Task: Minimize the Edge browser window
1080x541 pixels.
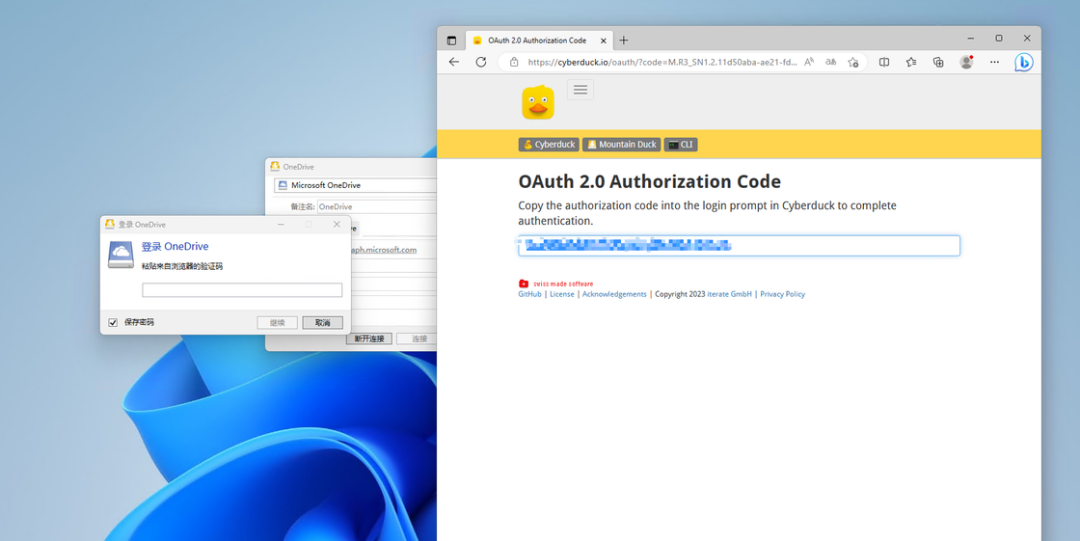Action: pyautogui.click(x=970, y=39)
